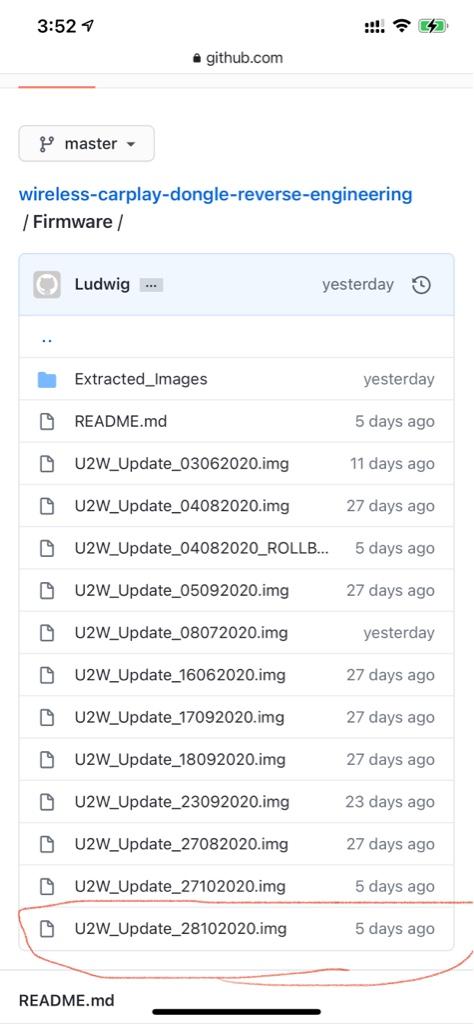
Task: Open U2W_Update_05092020.img file
Action: point(182,590)
